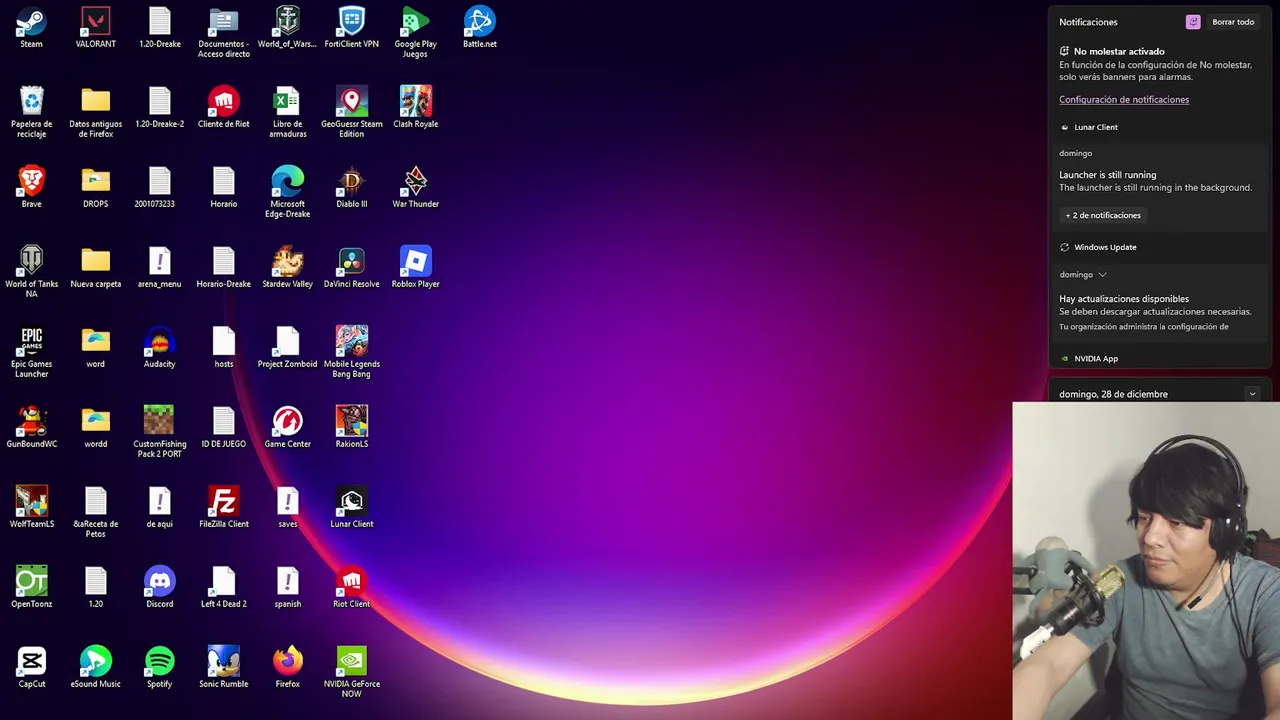1280x720 pixels.
Task: Open the FortiClient VPN icon
Action: pos(351,28)
